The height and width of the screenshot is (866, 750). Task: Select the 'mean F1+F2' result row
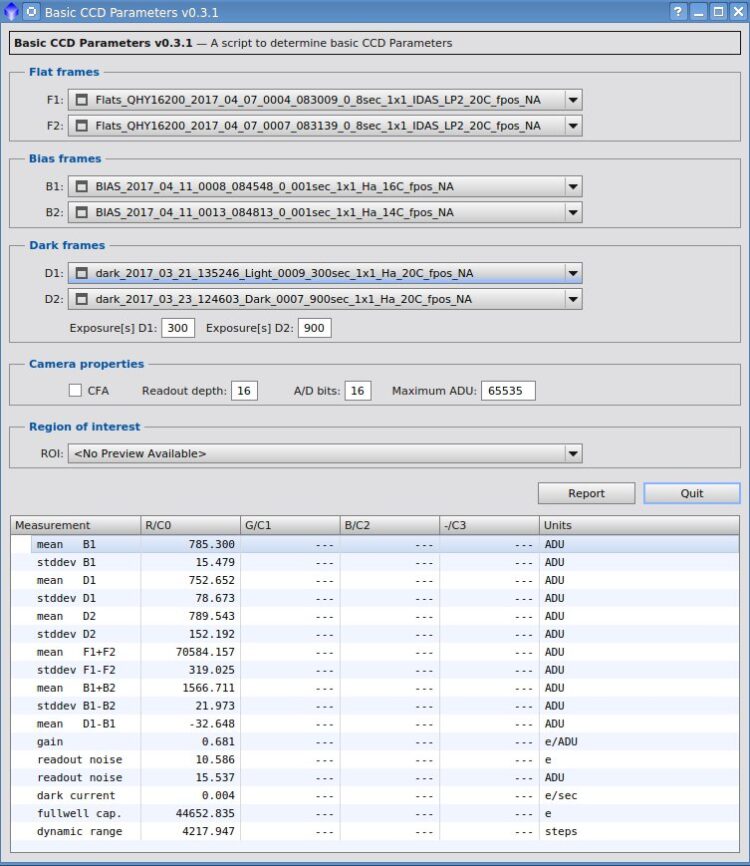[x=375, y=652]
